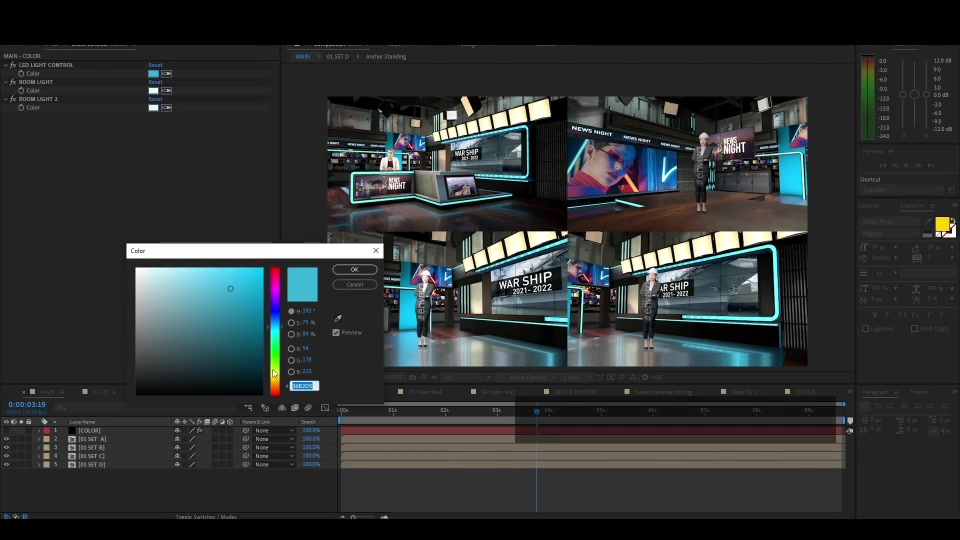Image resolution: width=960 pixels, height=540 pixels.
Task: Click the ROOM LIGHT 2 eyedropper icon
Action: click(x=167, y=108)
